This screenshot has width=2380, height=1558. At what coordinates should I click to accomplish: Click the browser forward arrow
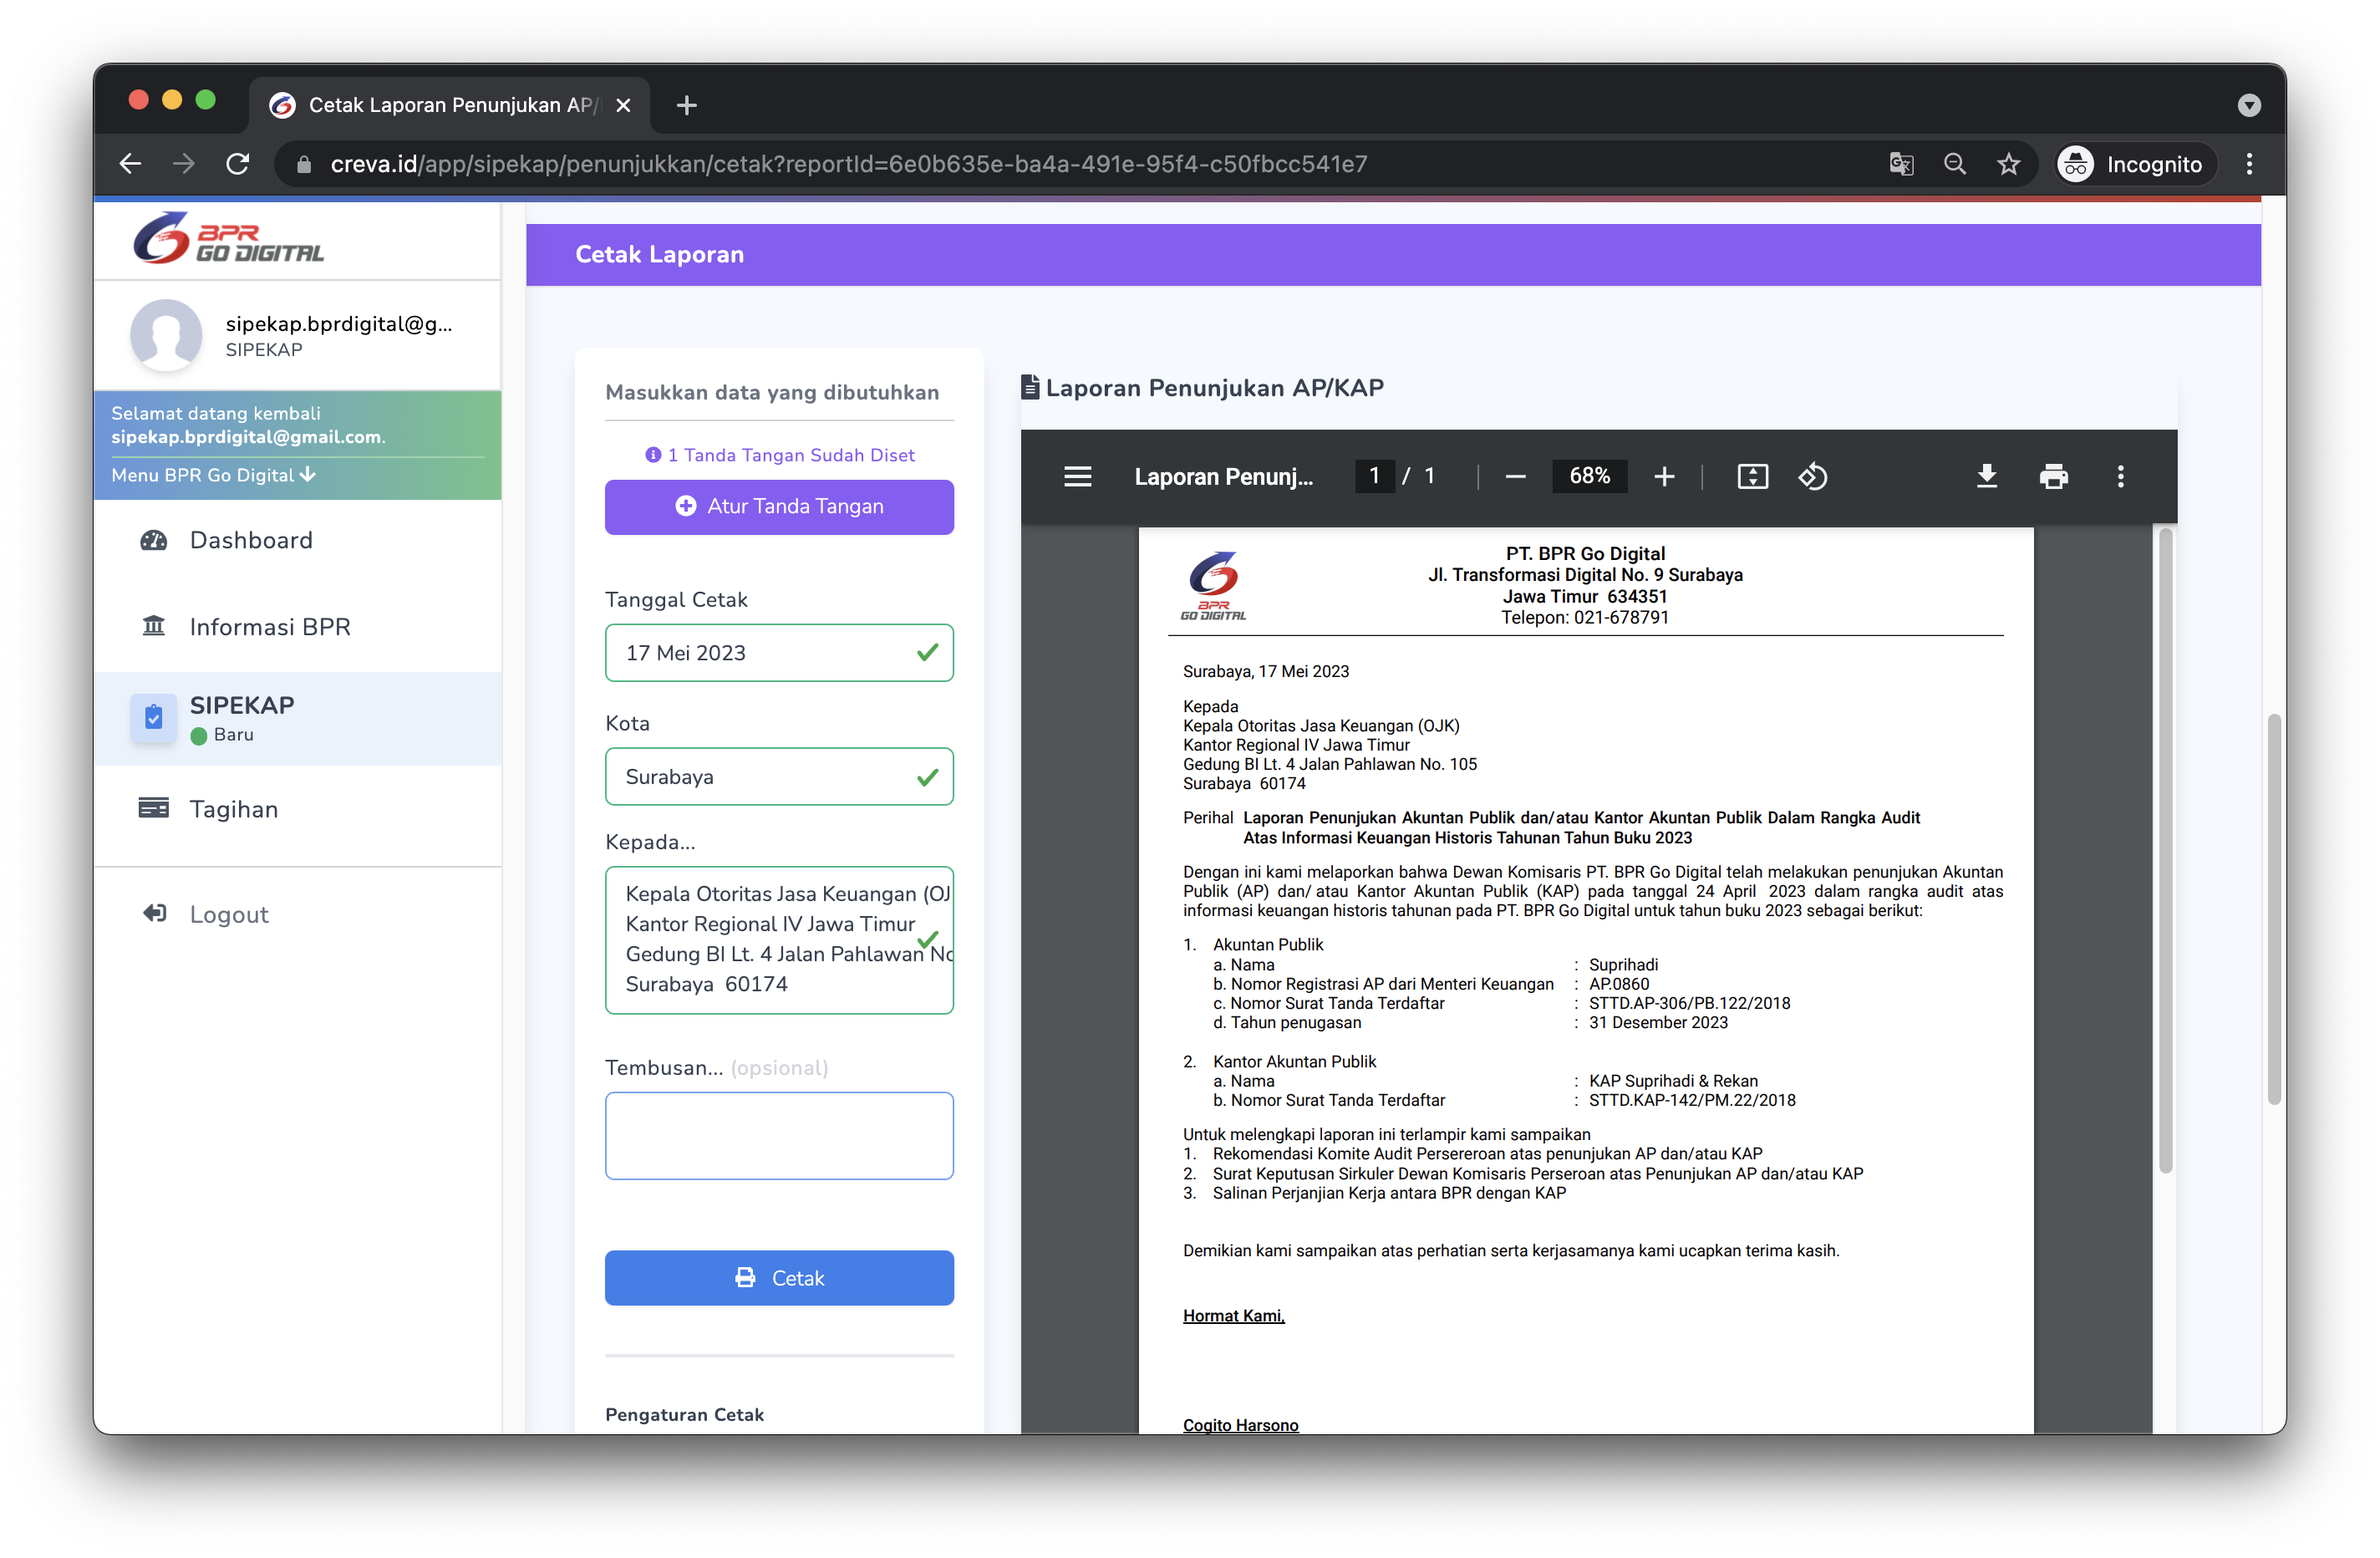(x=183, y=164)
